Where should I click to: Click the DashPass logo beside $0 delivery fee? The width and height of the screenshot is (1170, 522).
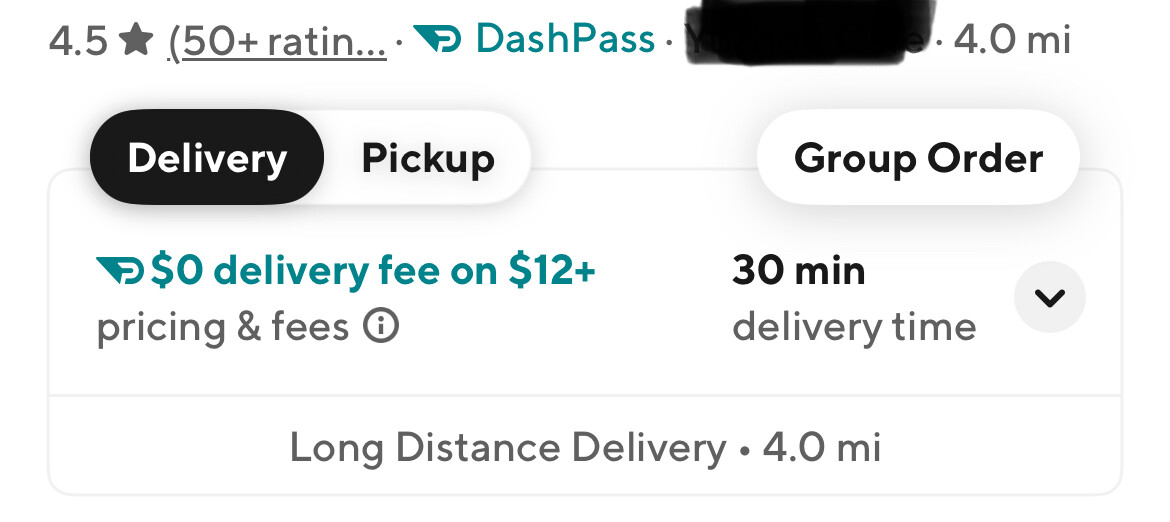120,270
